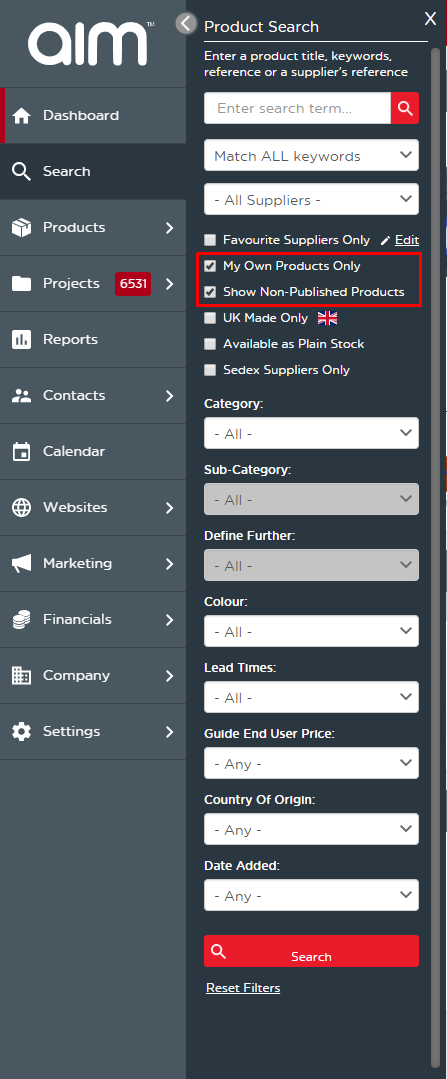This screenshot has height=1079, width=447.
Task: Collapse the panel with the back arrow circle
Action: click(186, 23)
